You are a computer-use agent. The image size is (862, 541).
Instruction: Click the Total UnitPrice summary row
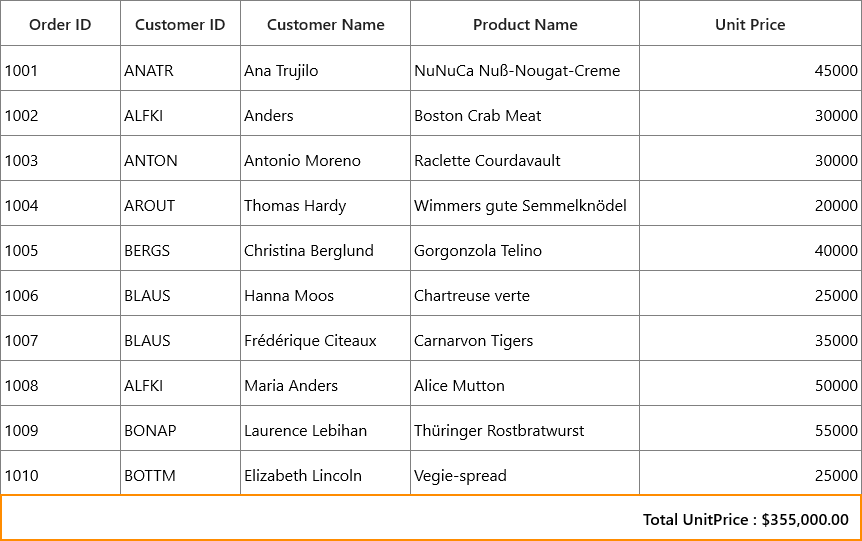(431, 518)
